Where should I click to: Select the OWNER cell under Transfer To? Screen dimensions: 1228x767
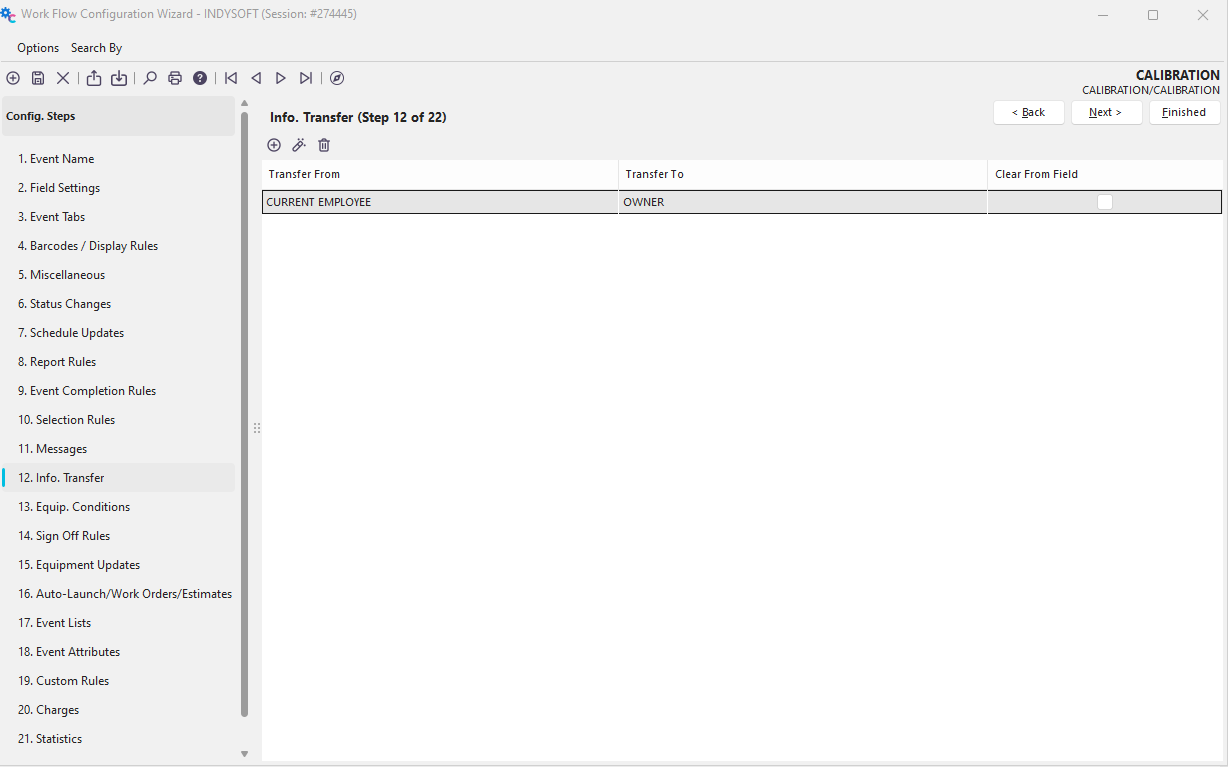coord(802,202)
